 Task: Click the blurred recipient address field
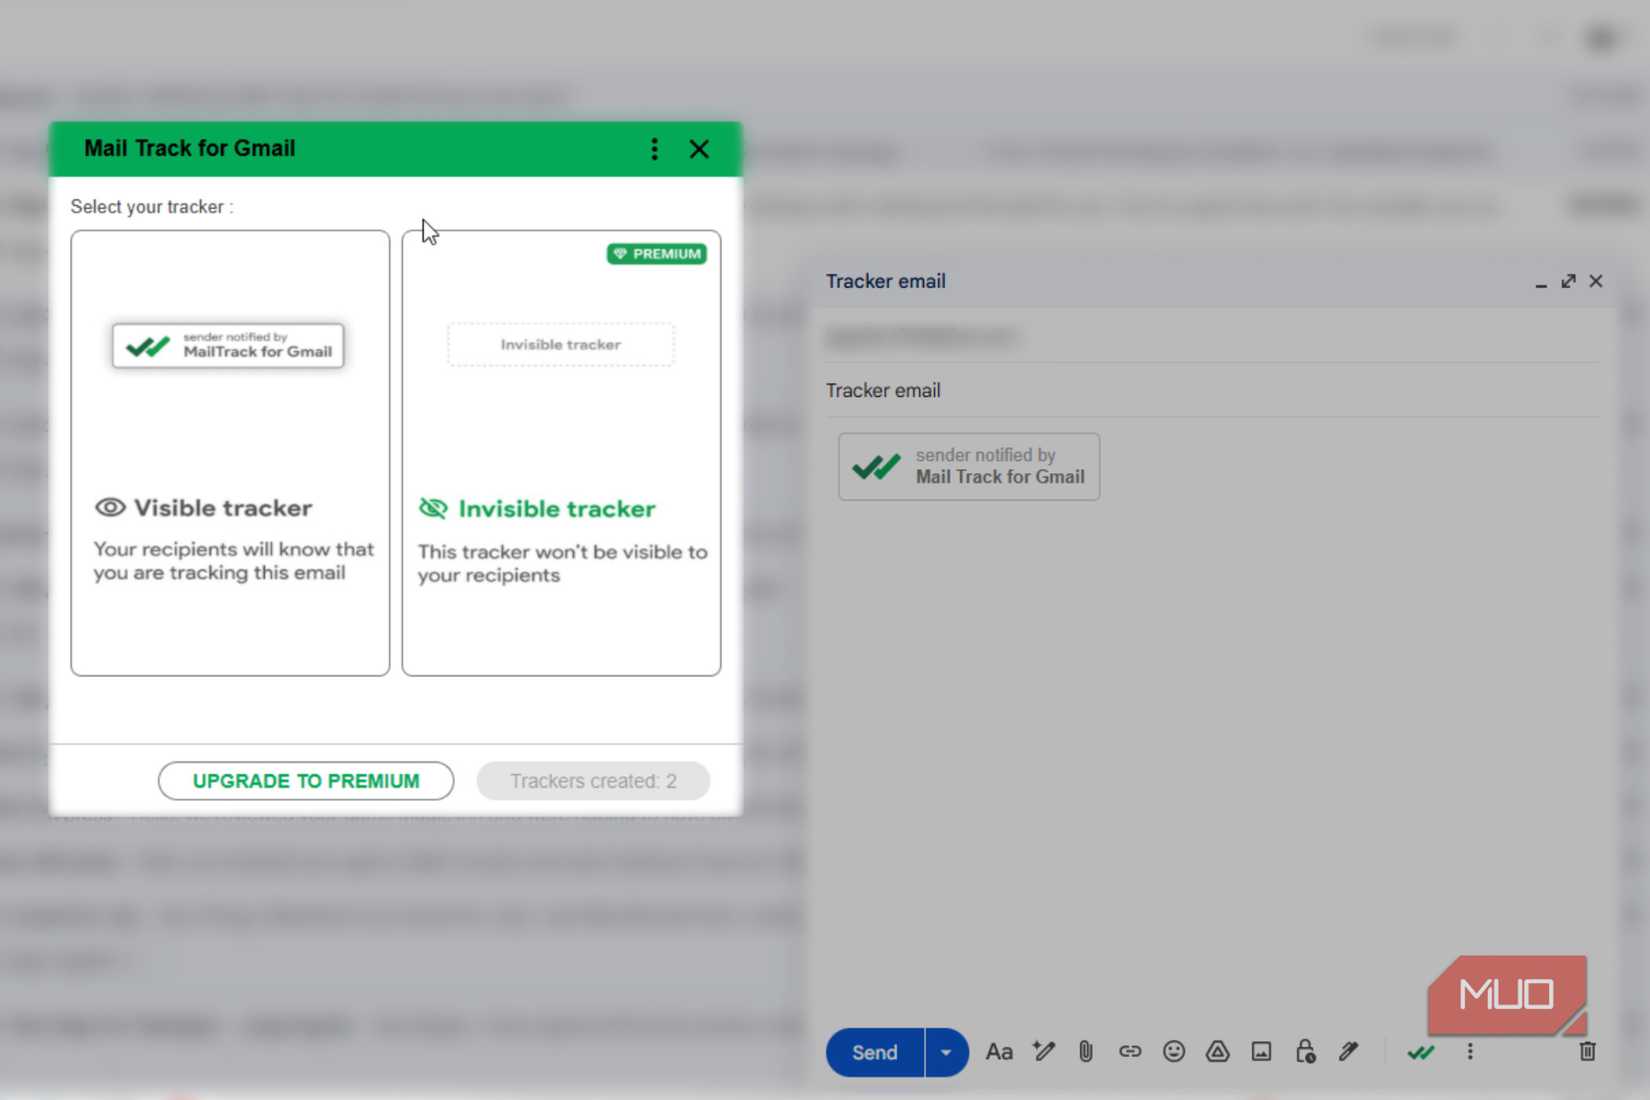click(x=1212, y=337)
